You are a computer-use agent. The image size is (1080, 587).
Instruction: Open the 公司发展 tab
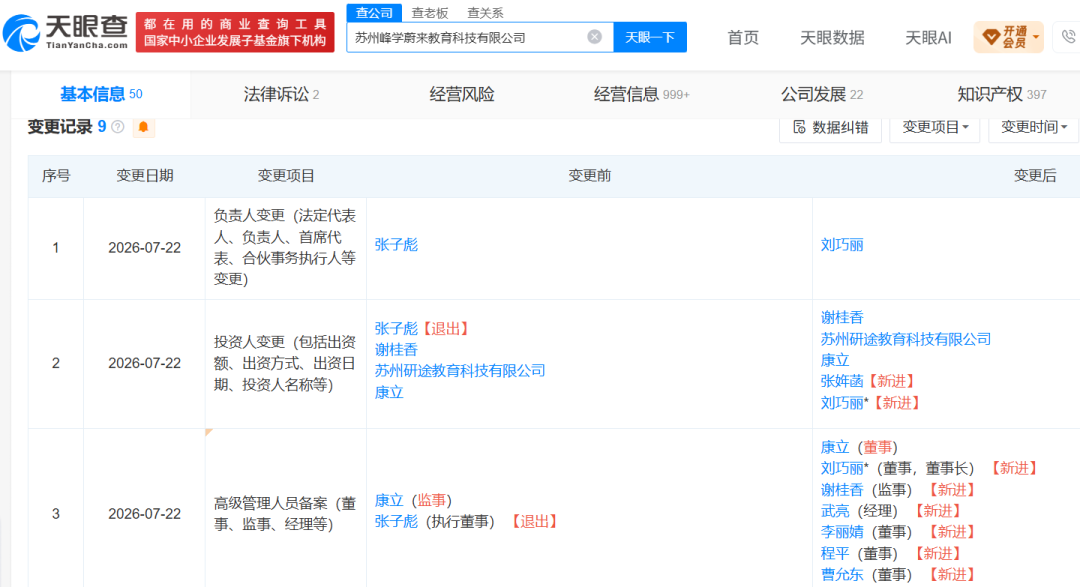[821, 94]
